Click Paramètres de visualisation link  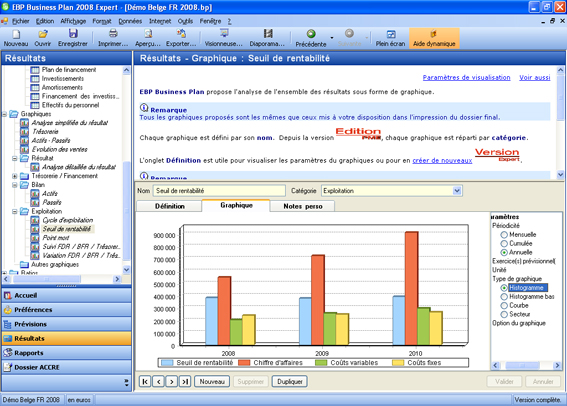[466, 77]
